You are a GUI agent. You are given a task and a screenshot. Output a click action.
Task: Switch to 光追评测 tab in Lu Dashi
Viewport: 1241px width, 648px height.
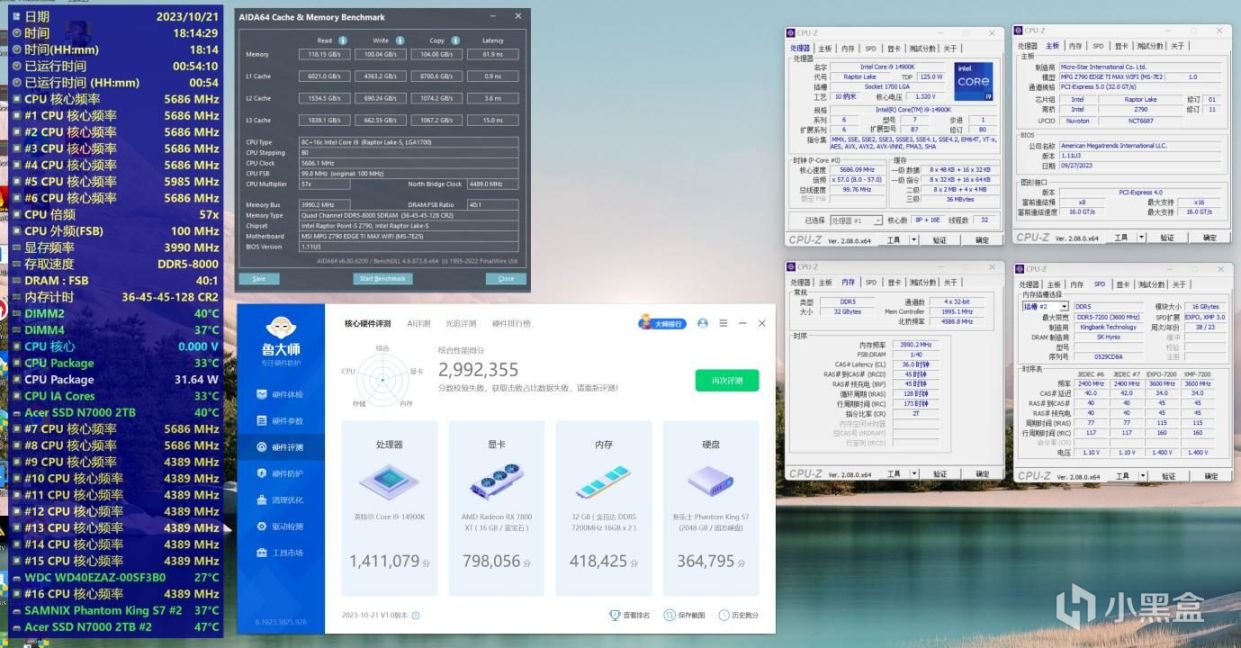tap(461, 324)
